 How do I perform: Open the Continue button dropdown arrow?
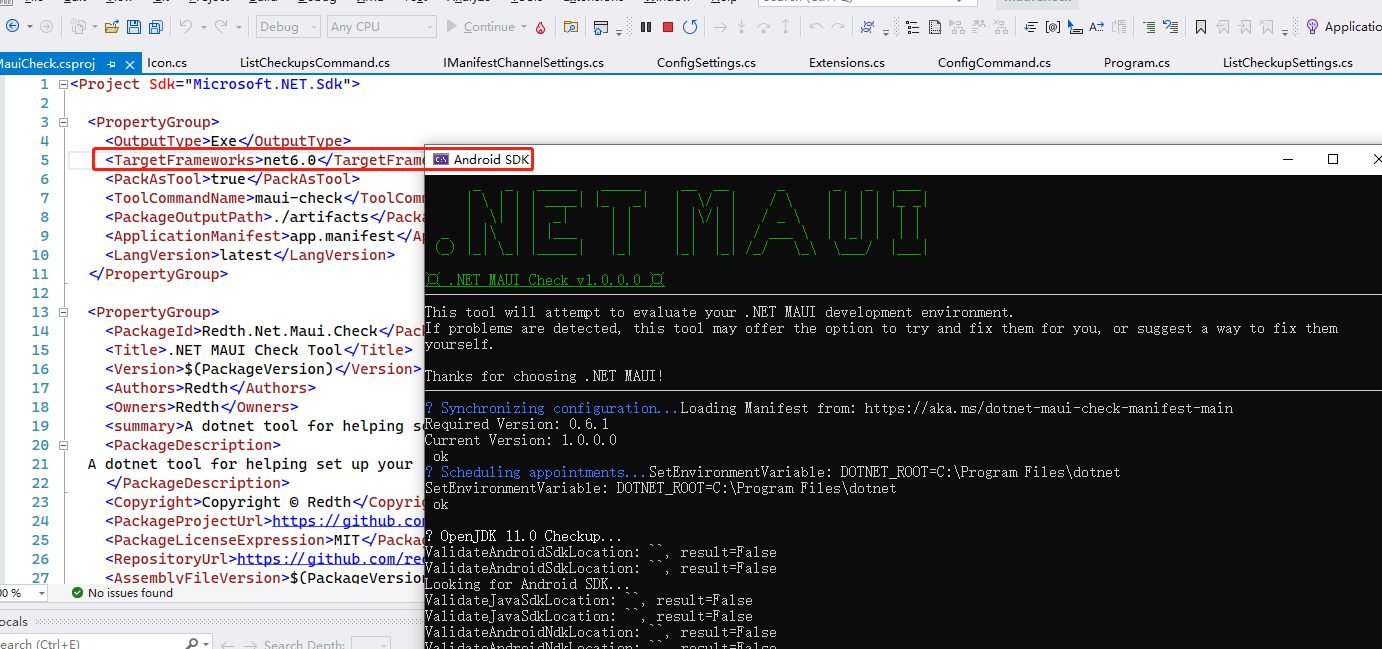pyautogui.click(x=523, y=27)
